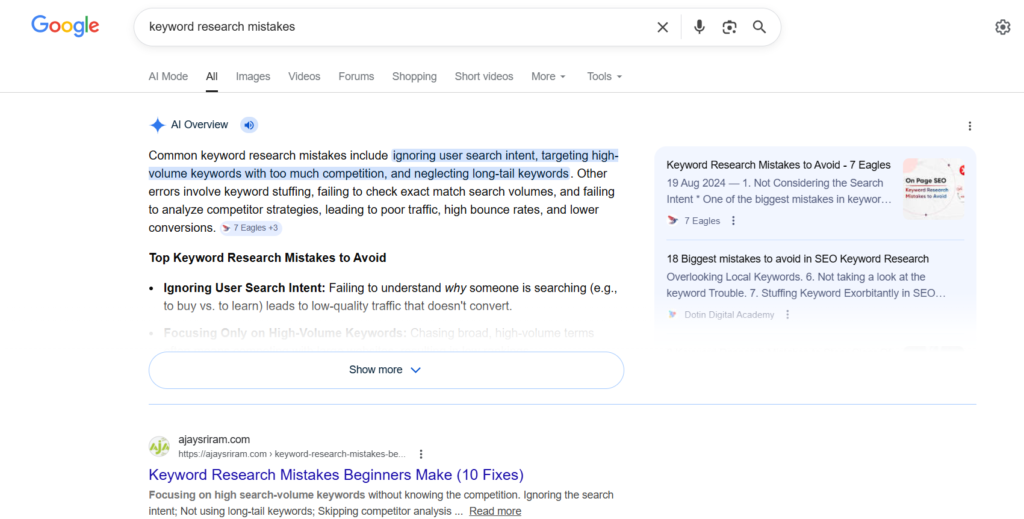1024x519 pixels.
Task: Switch to the Videos tab
Action: 304,76
